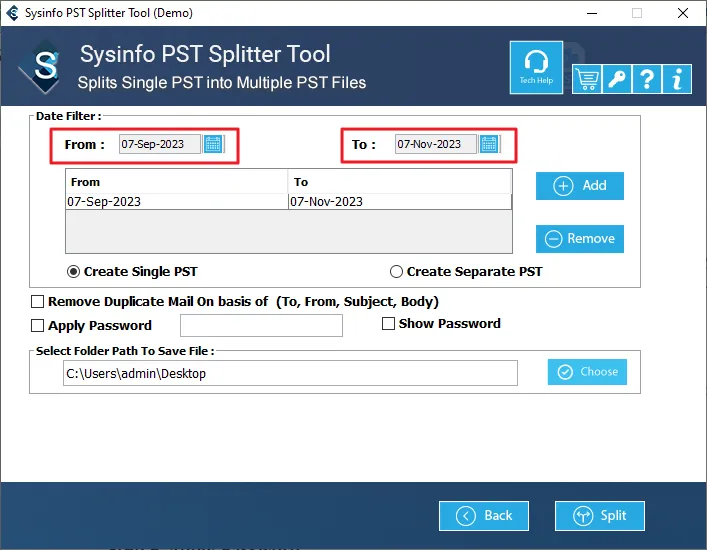Screen dimensions: 707x550
Task: Select the 07-Nov-2023 To table cell
Action: [400, 202]
